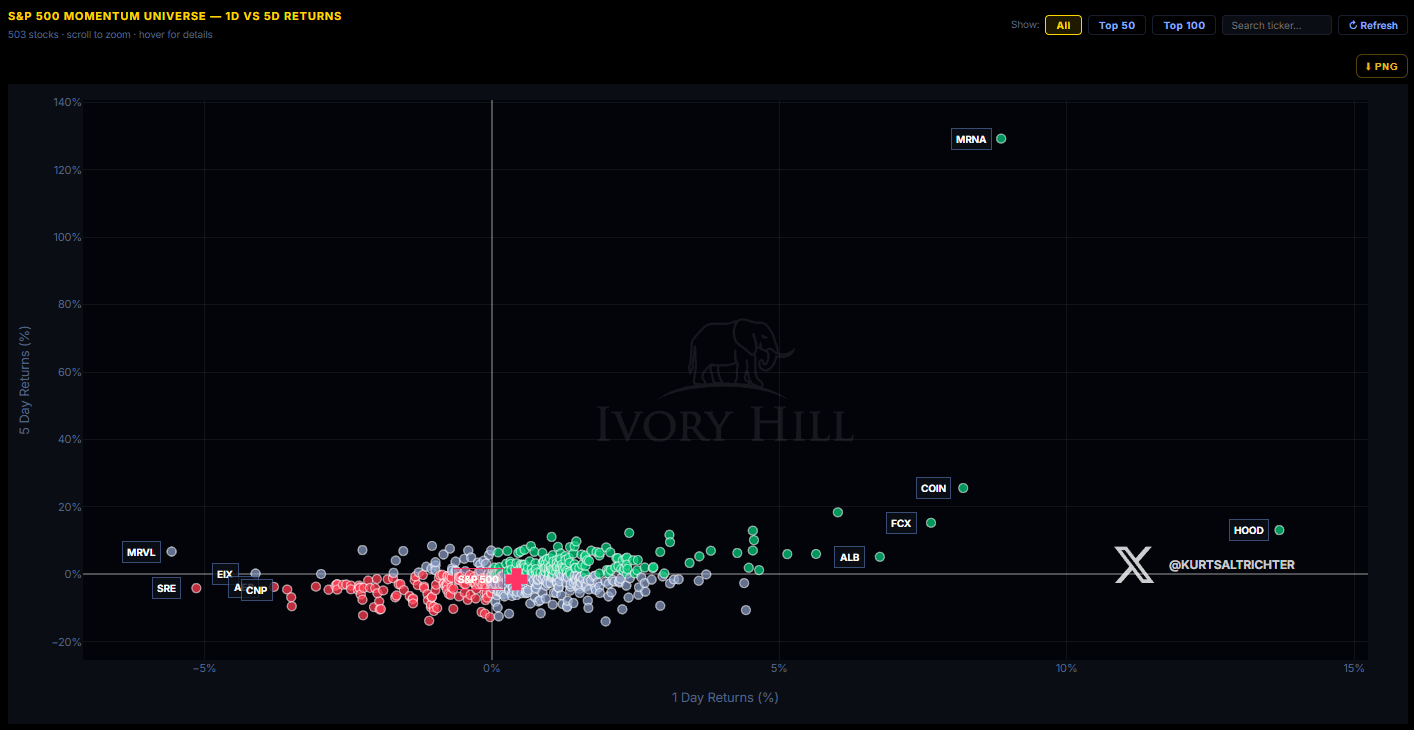
Task: Select the green MRNA data point
Action: coord(1001,139)
